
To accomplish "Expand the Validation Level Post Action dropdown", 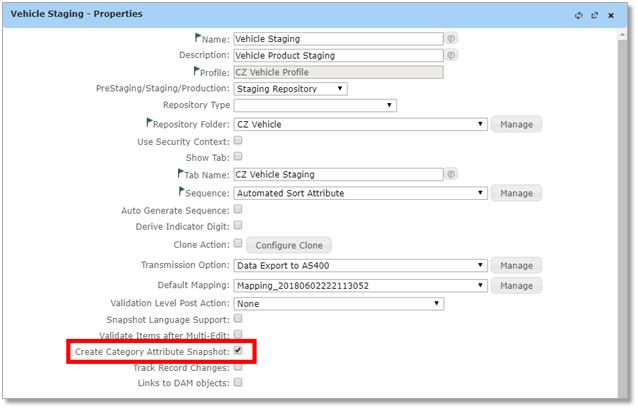I will tap(339, 303).
